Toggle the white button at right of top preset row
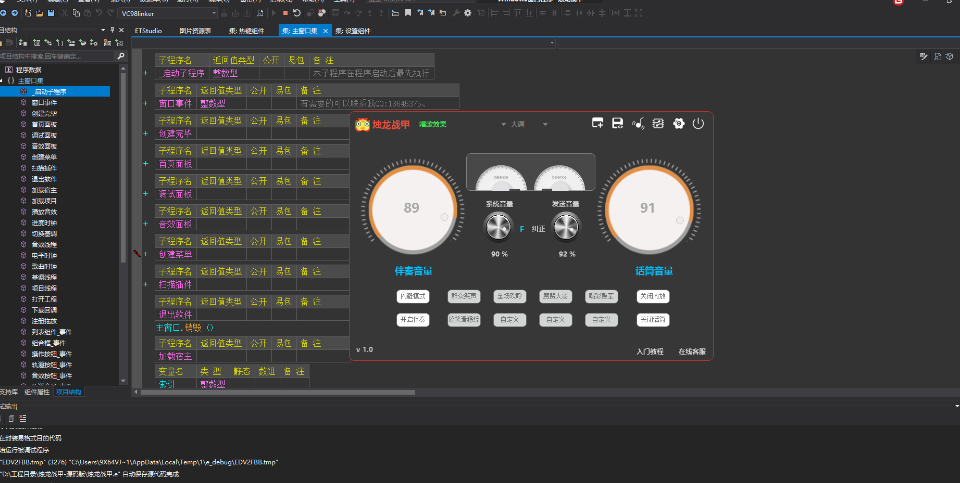This screenshot has width=960, height=483. click(653, 296)
